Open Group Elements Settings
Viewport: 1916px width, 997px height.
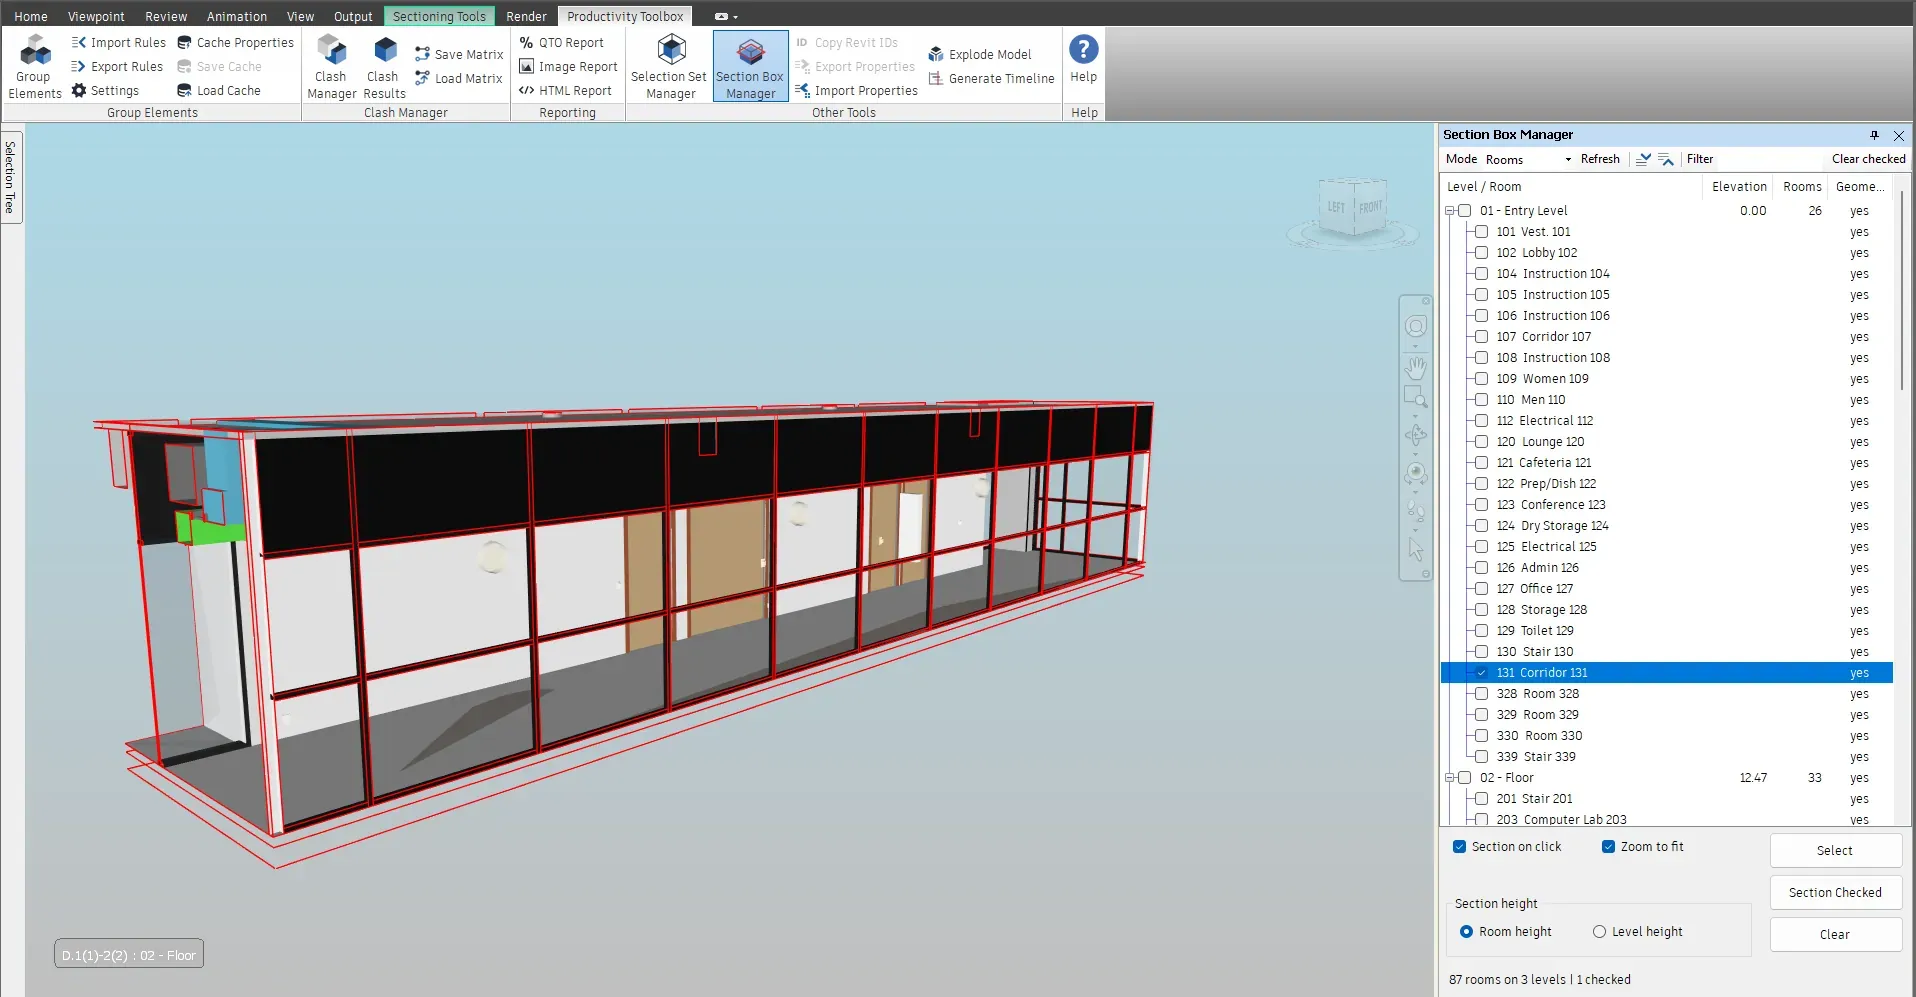105,90
